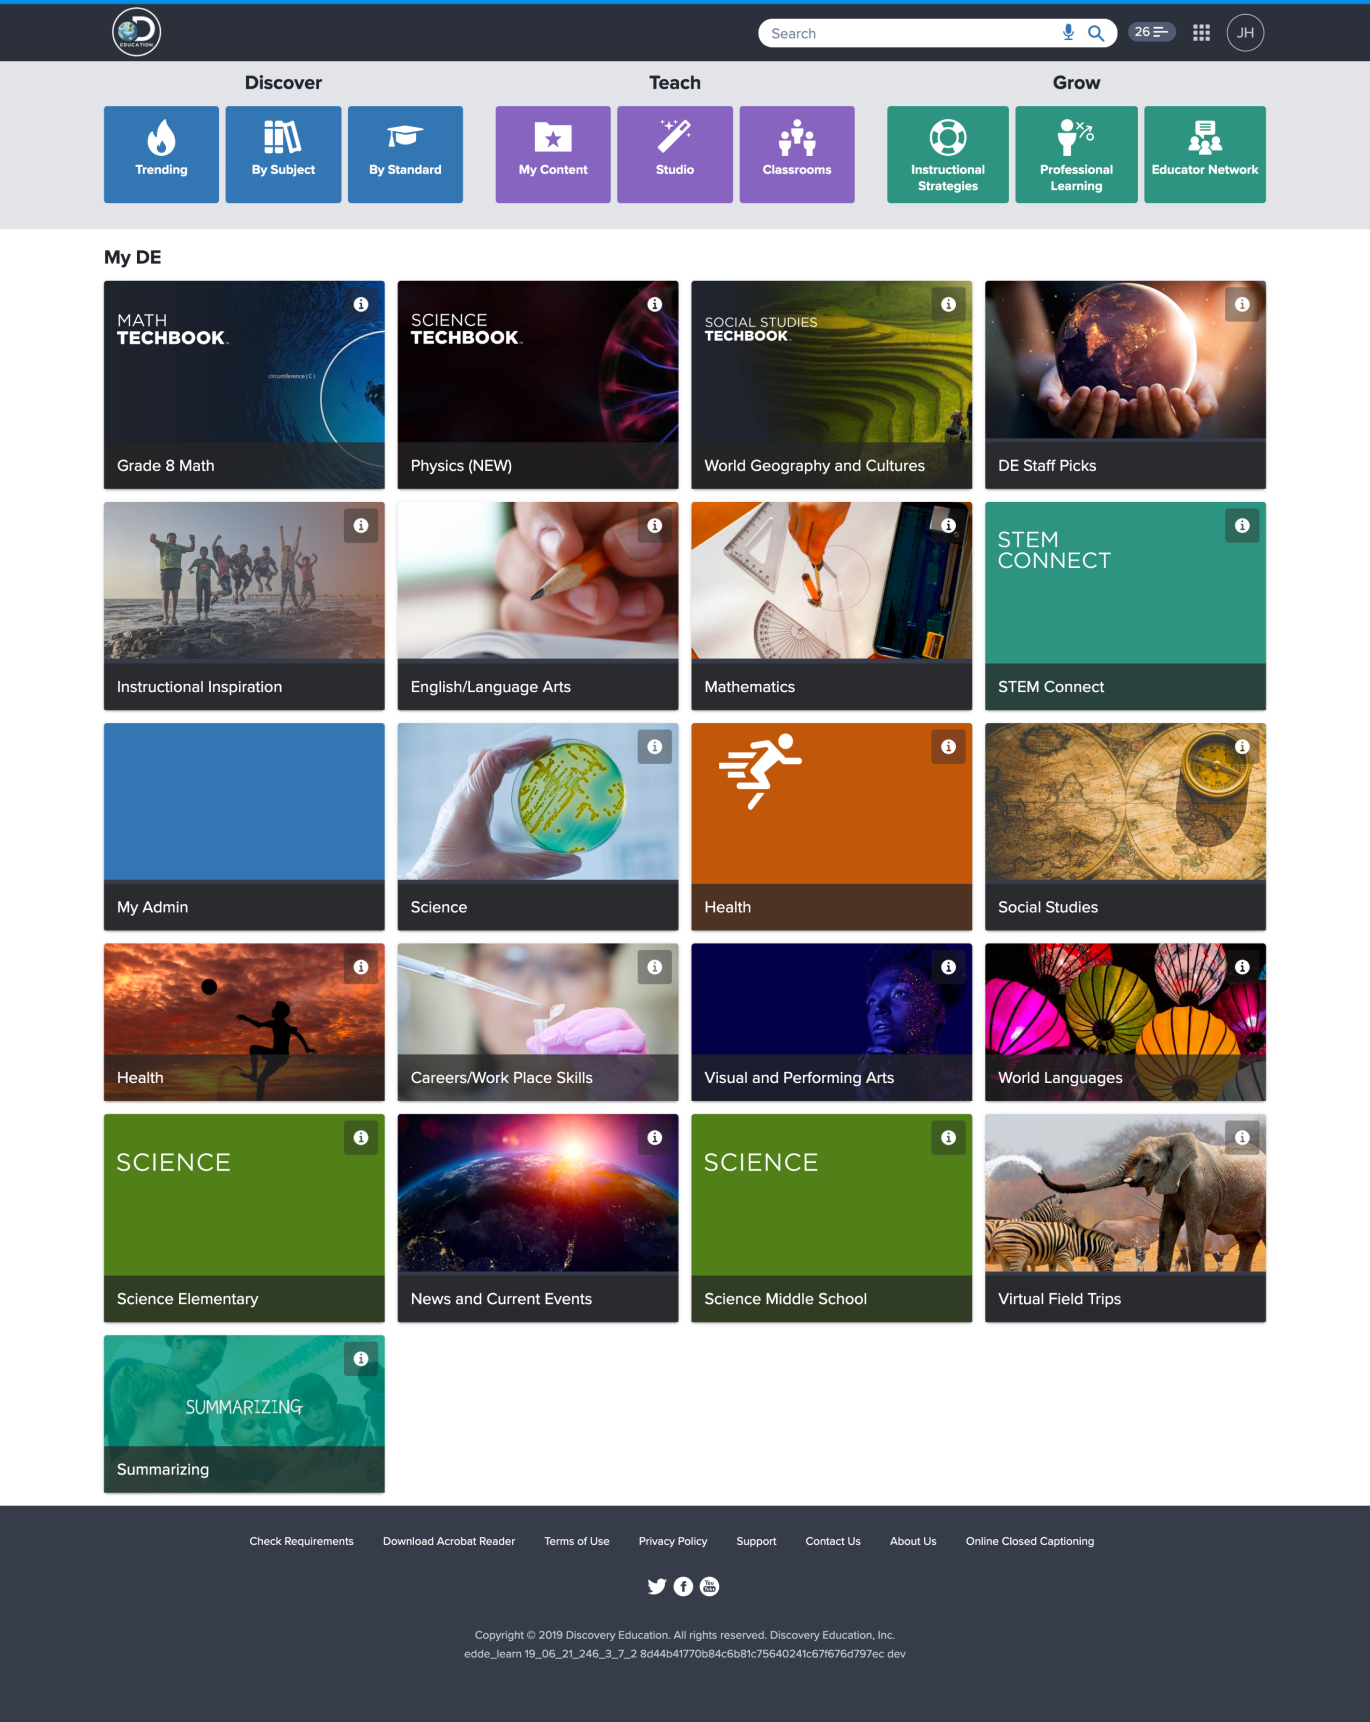
Task: Show info for Social Studies card
Action: [x=1242, y=747]
